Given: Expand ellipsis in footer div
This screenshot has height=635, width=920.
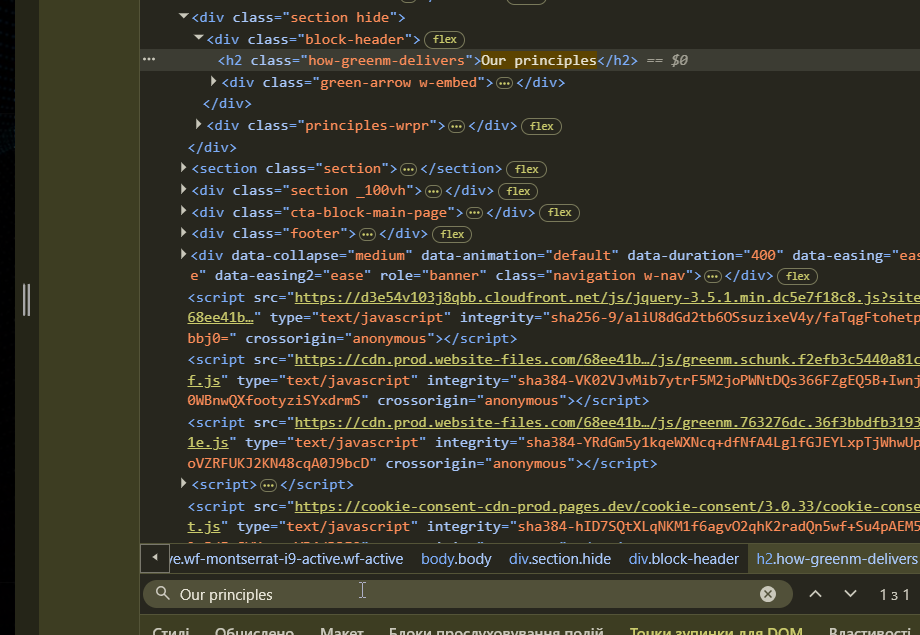Looking at the screenshot, I should [367, 235].
